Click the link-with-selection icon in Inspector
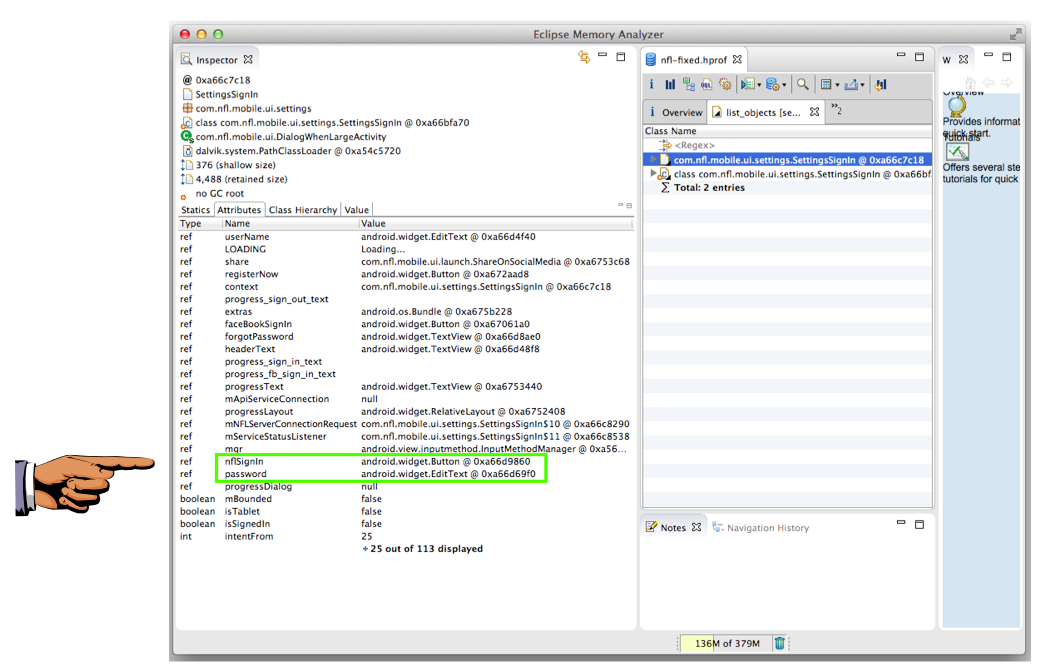 click(584, 59)
